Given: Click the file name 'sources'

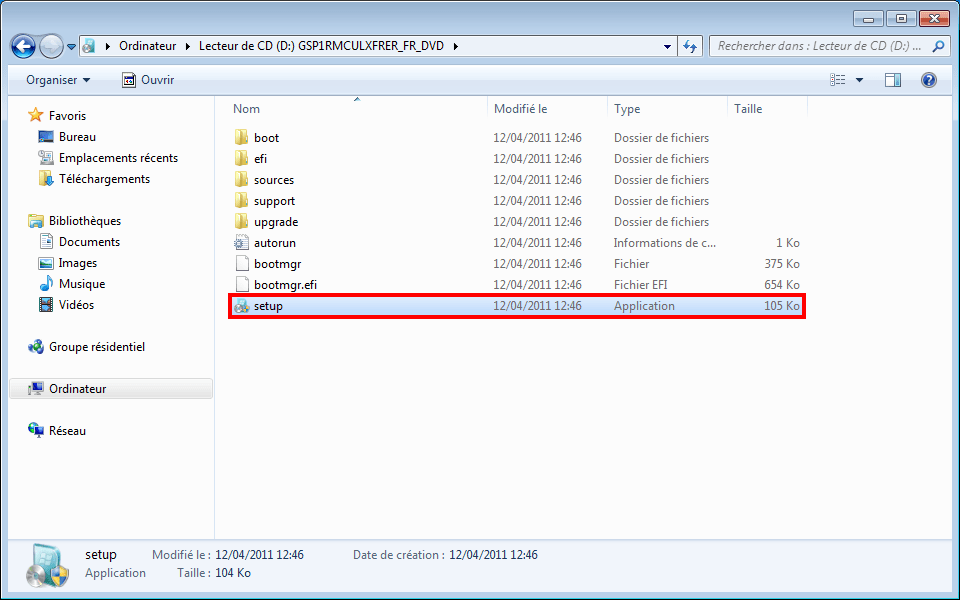Looking at the screenshot, I should (x=274, y=180).
